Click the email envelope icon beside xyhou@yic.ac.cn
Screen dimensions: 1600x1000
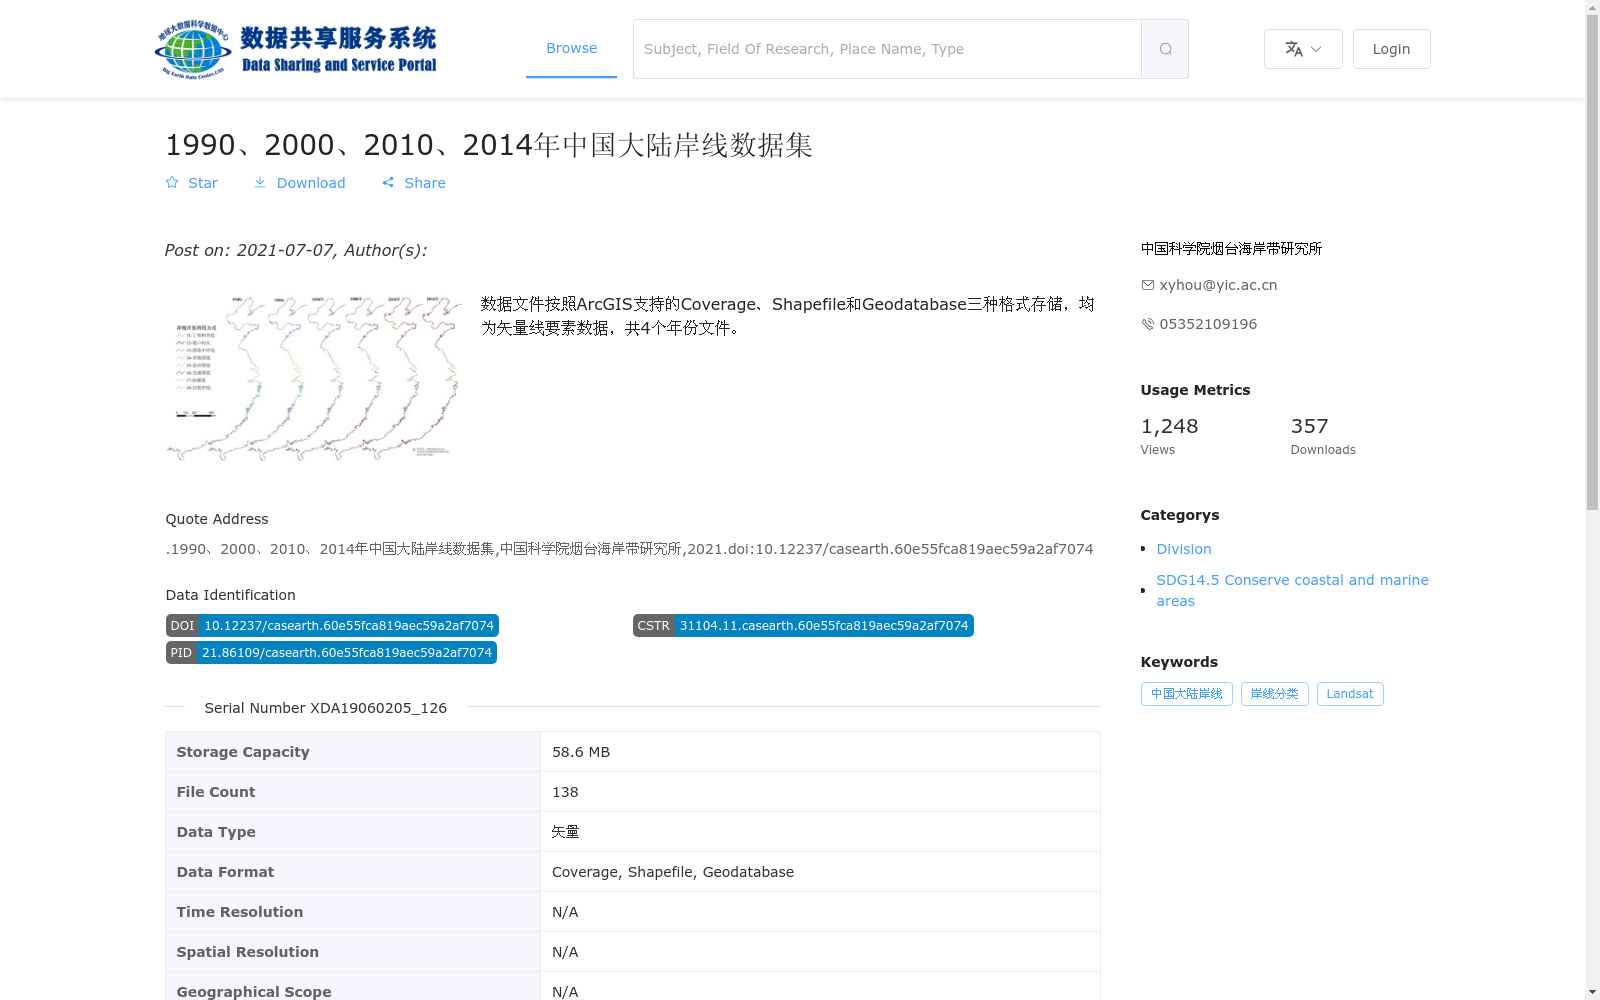[x=1148, y=285]
